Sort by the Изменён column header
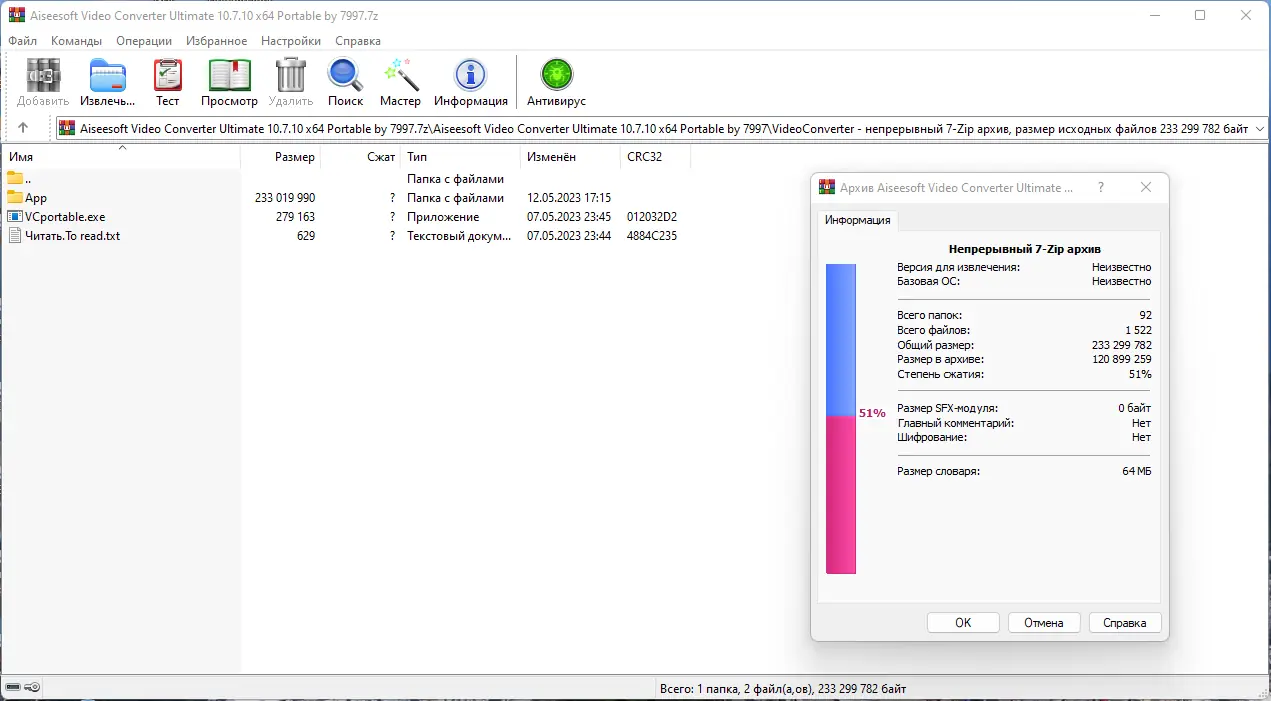 570,157
